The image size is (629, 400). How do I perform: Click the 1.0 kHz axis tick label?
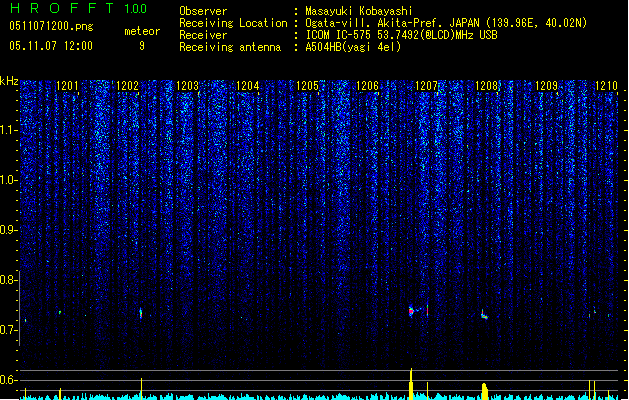(x=7, y=180)
